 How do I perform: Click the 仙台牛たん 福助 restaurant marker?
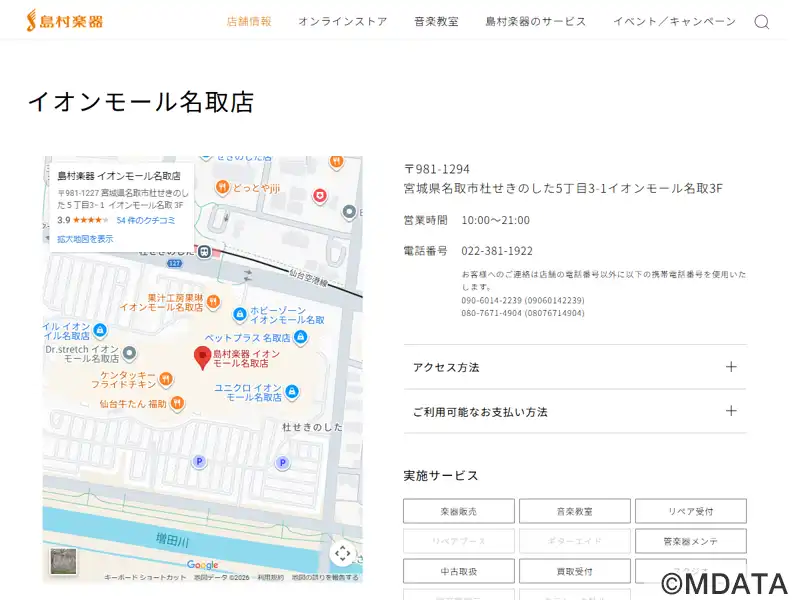coord(177,403)
